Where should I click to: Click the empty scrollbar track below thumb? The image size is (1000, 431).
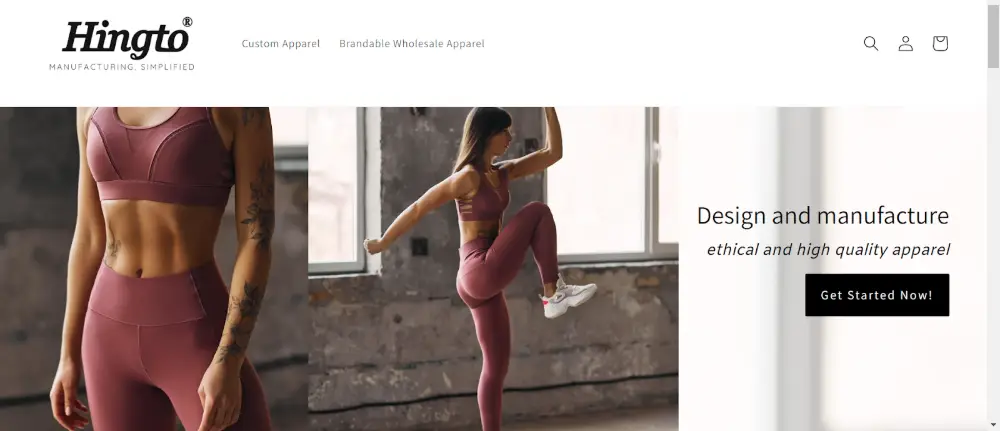pos(994,242)
